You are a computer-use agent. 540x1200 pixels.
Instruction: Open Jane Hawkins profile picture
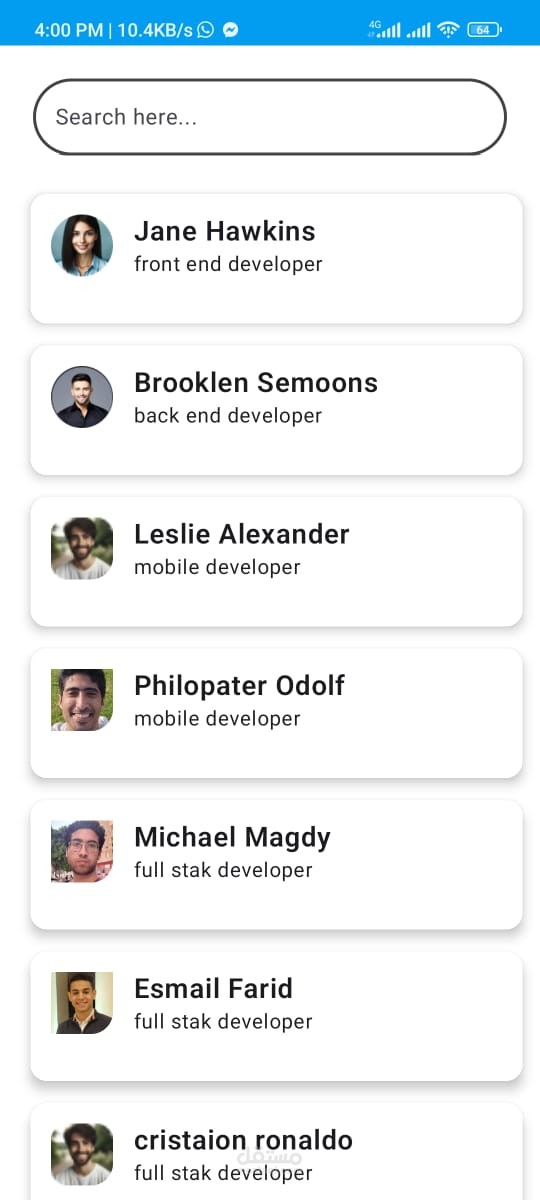[x=82, y=245]
